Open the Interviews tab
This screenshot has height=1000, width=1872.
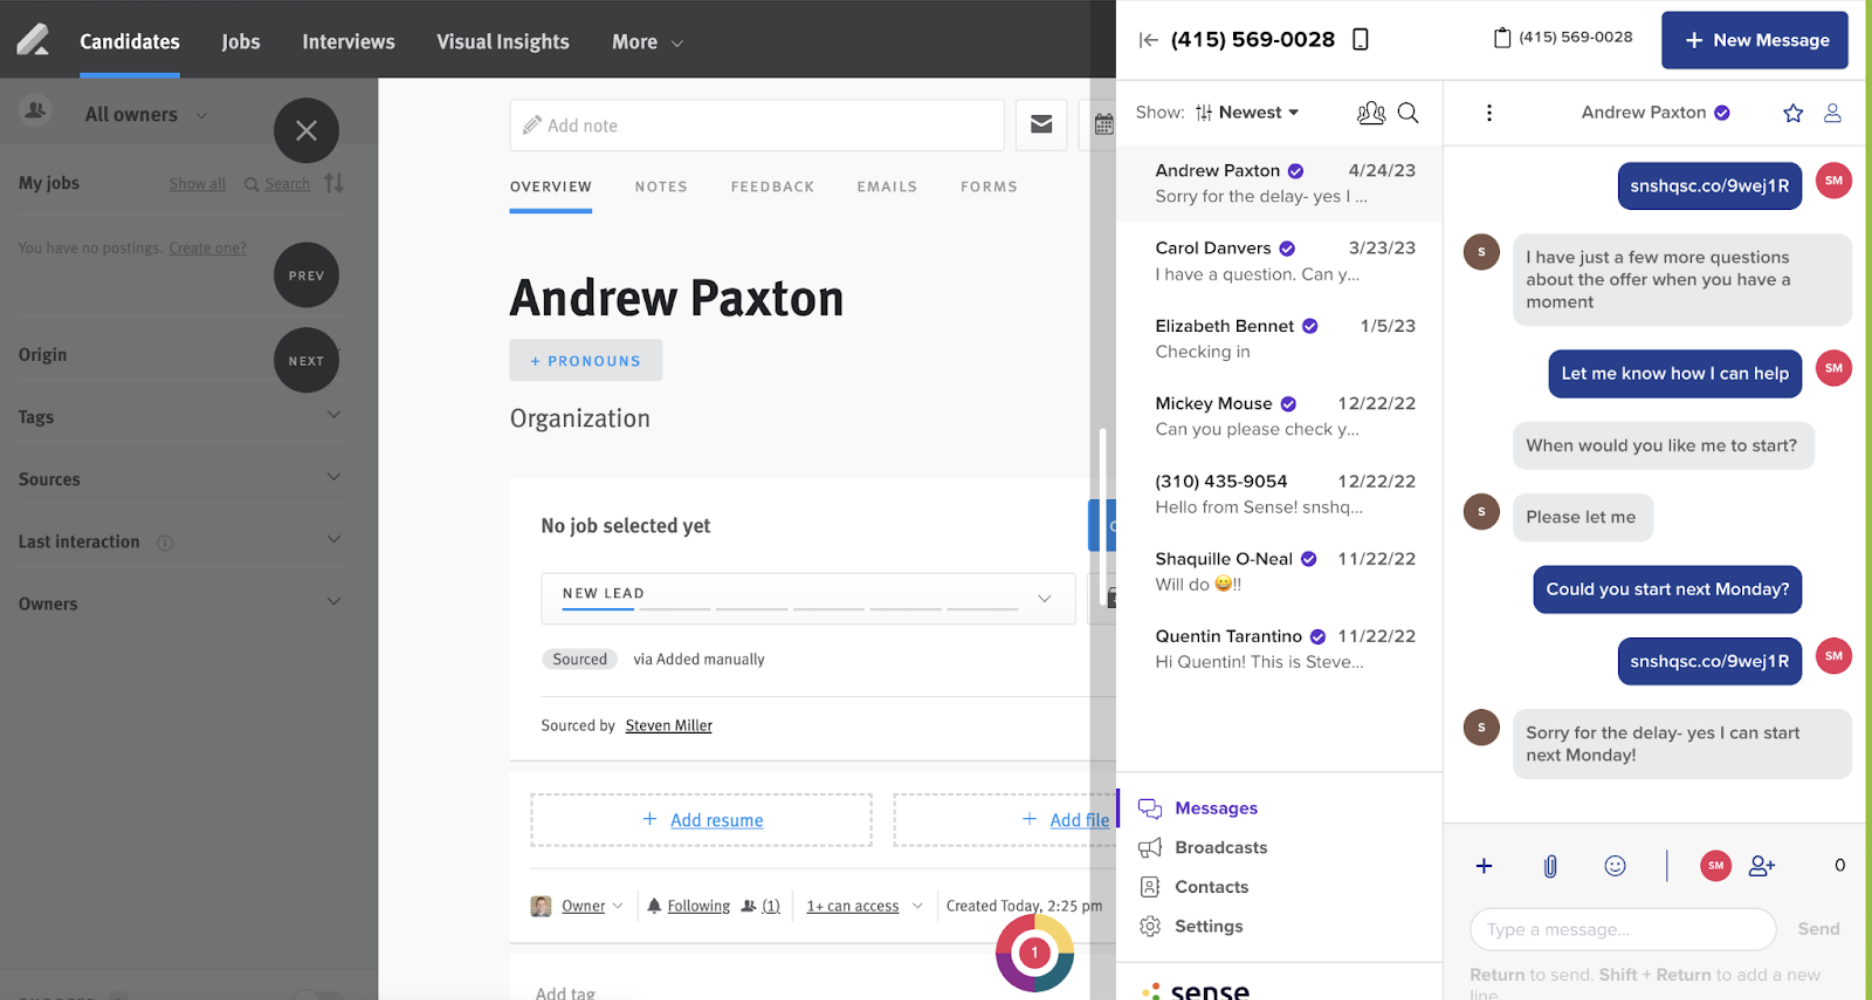click(x=349, y=42)
